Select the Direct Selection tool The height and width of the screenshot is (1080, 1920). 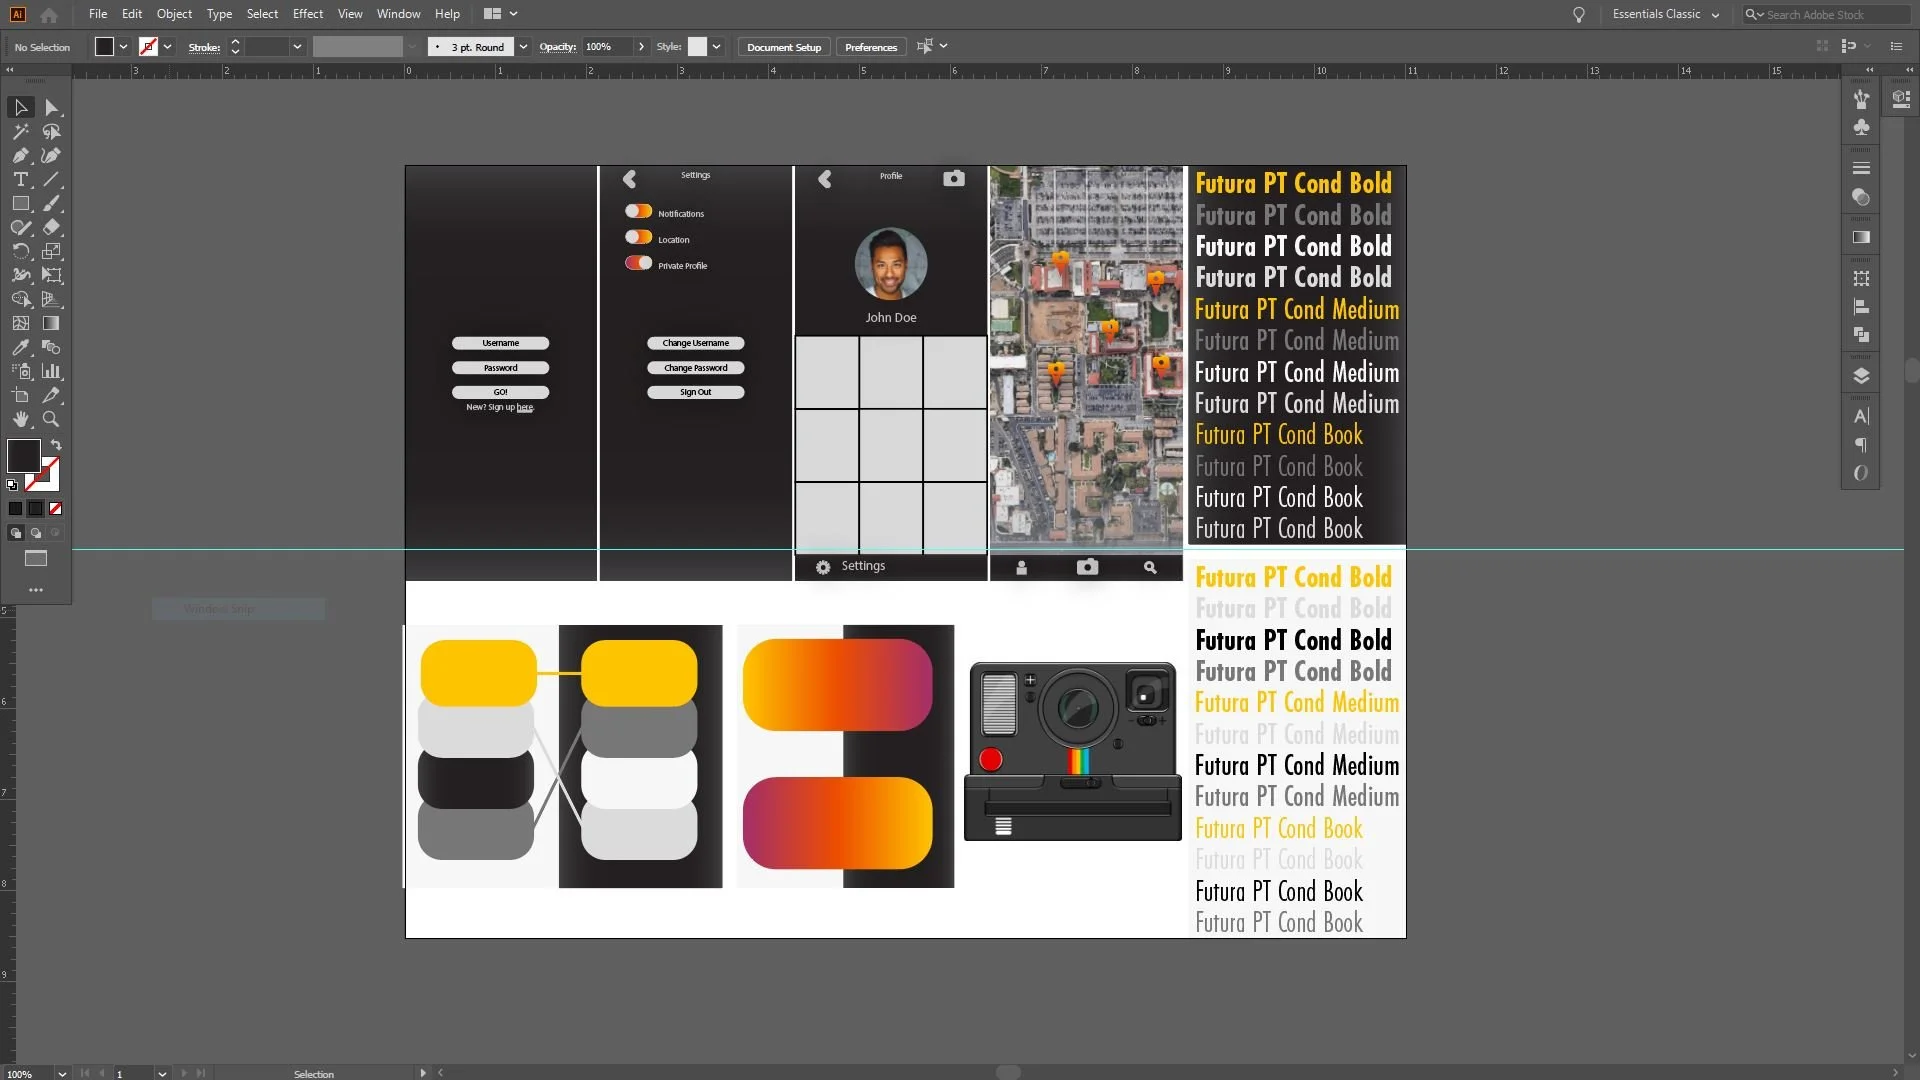(51, 107)
